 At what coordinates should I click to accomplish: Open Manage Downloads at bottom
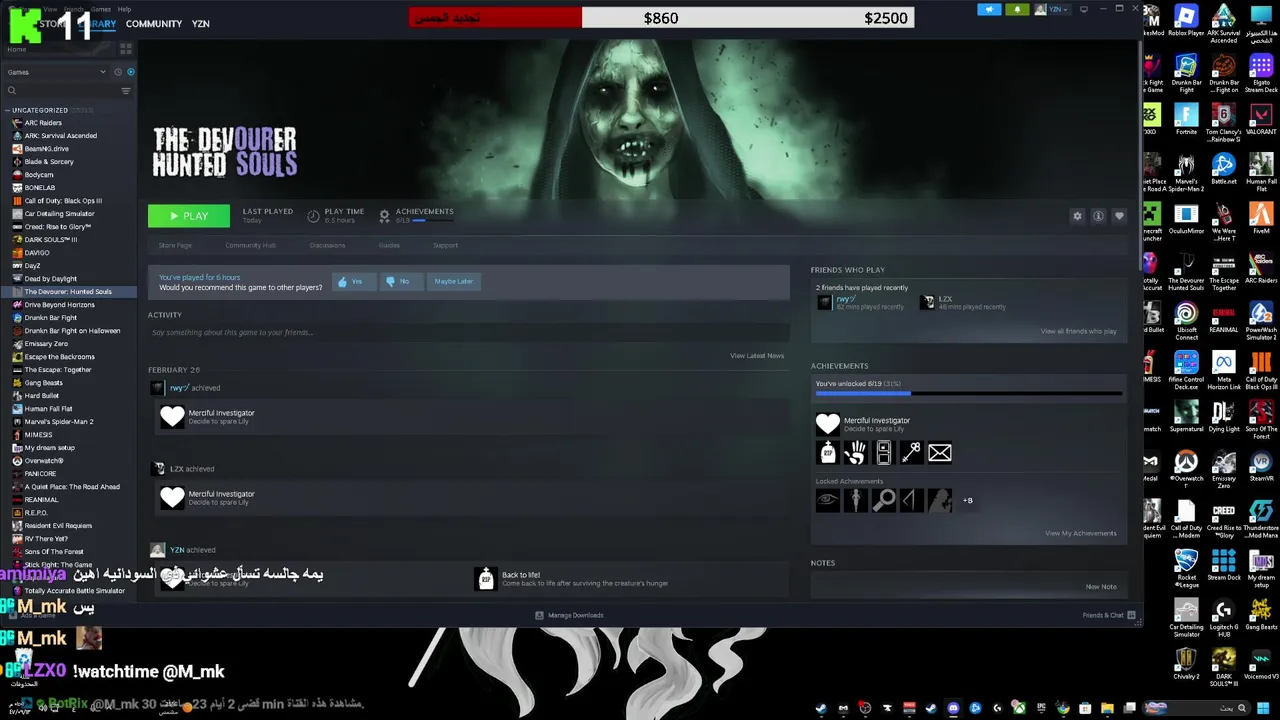(x=569, y=616)
